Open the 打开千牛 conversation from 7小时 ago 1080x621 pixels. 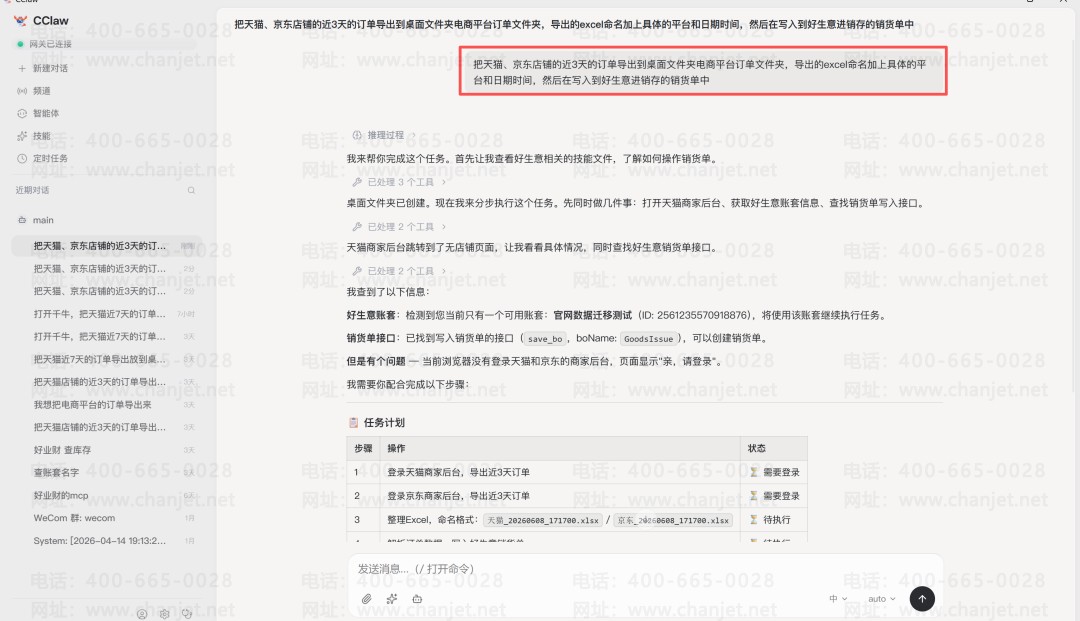107,314
